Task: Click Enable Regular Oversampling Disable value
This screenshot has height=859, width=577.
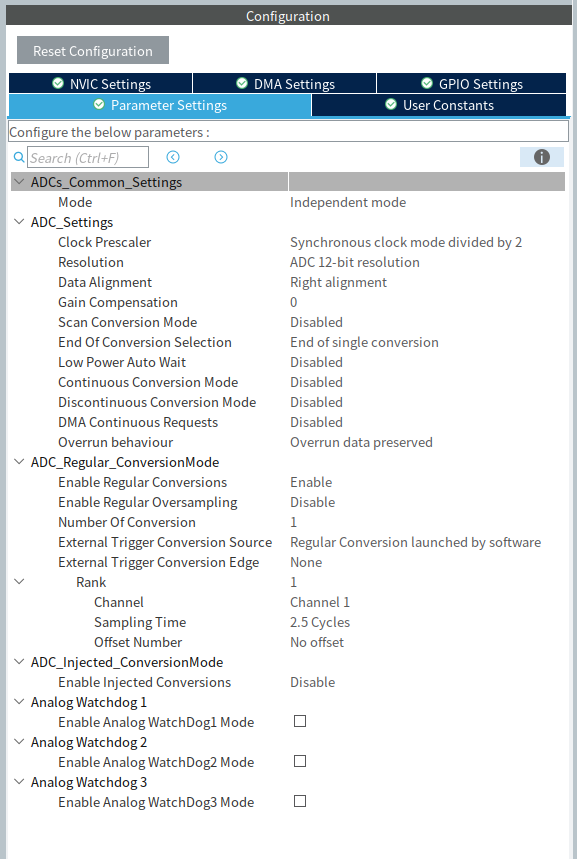Action: (x=312, y=502)
